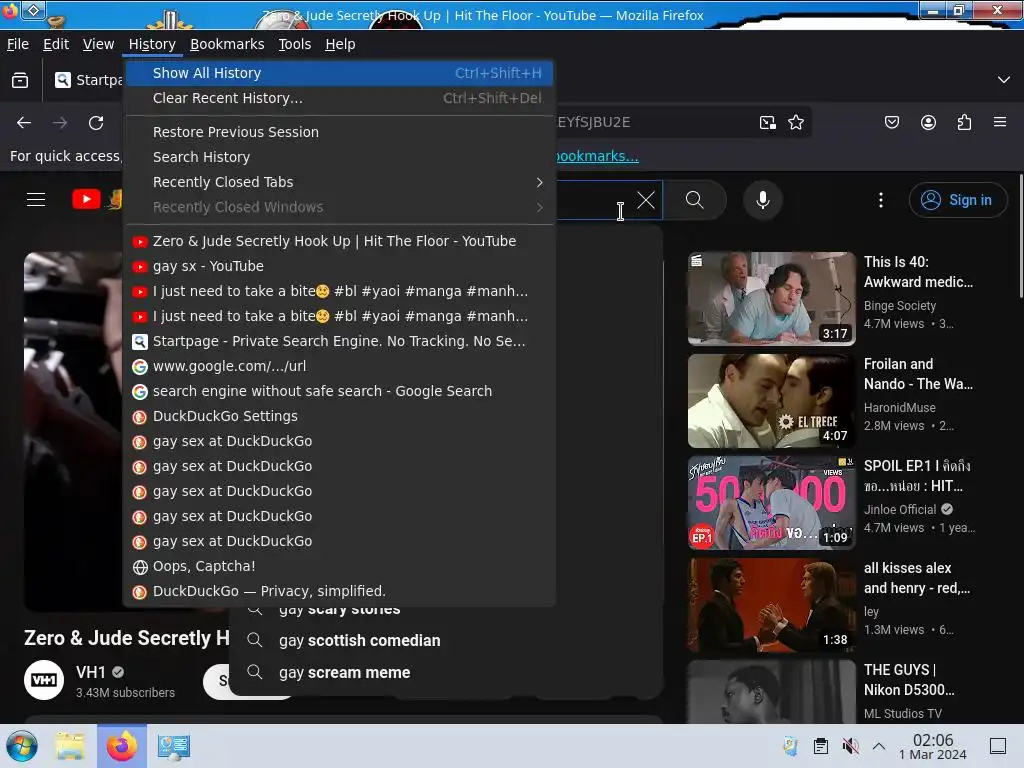Click the VH1 channel name
Viewport: 1024px width, 768px height.
pos(91,672)
